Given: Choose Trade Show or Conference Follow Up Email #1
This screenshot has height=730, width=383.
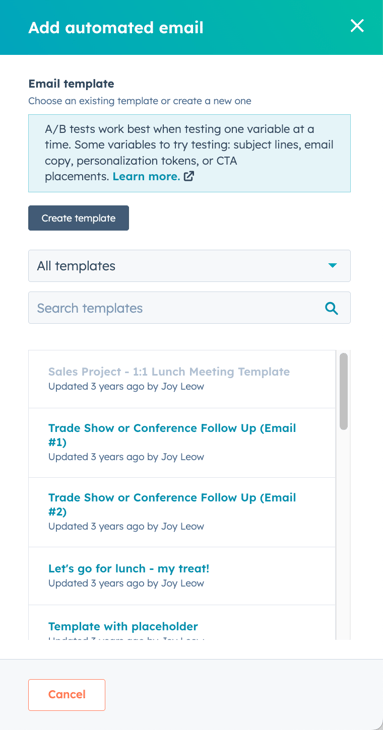Looking at the screenshot, I should coord(182,443).
